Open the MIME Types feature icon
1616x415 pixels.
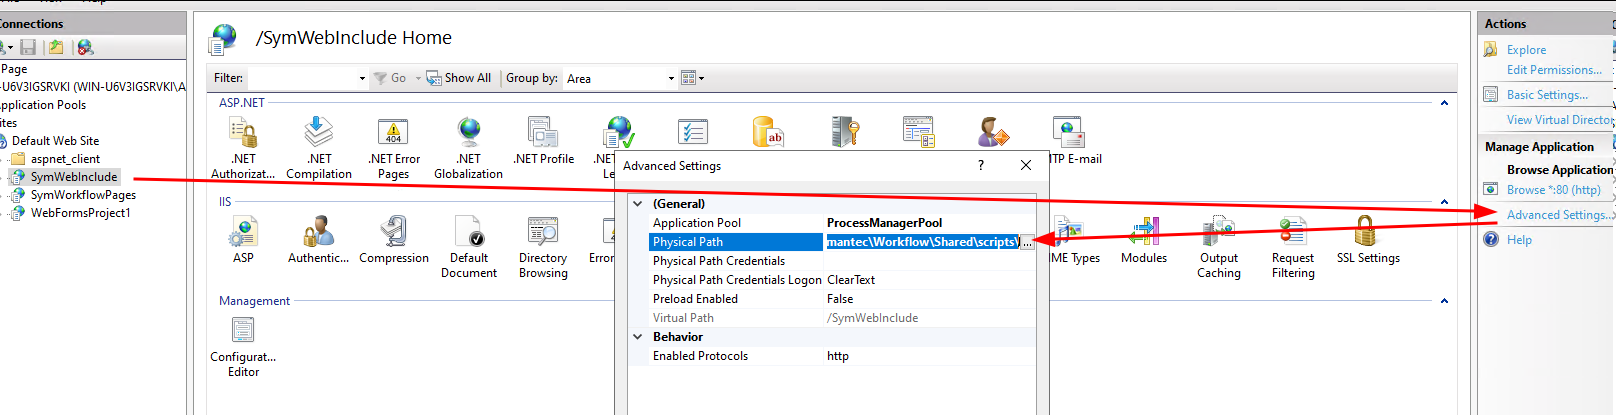click(1068, 232)
